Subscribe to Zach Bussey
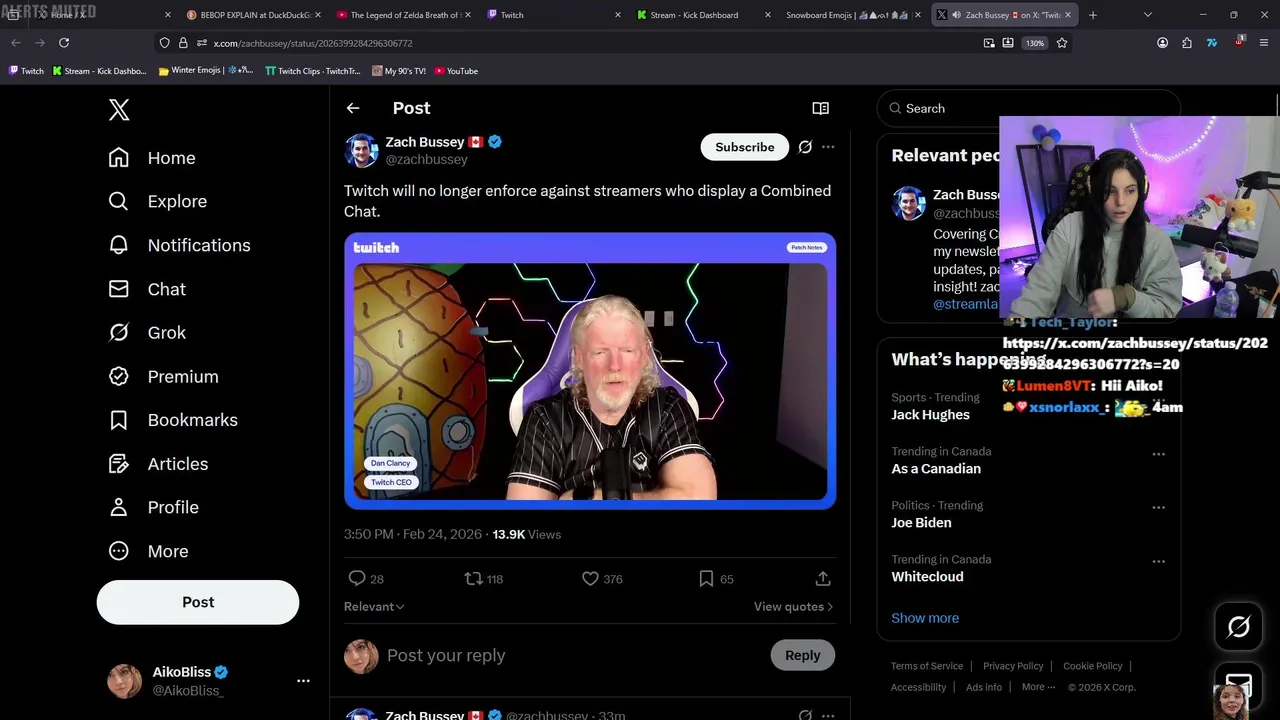 [x=745, y=147]
